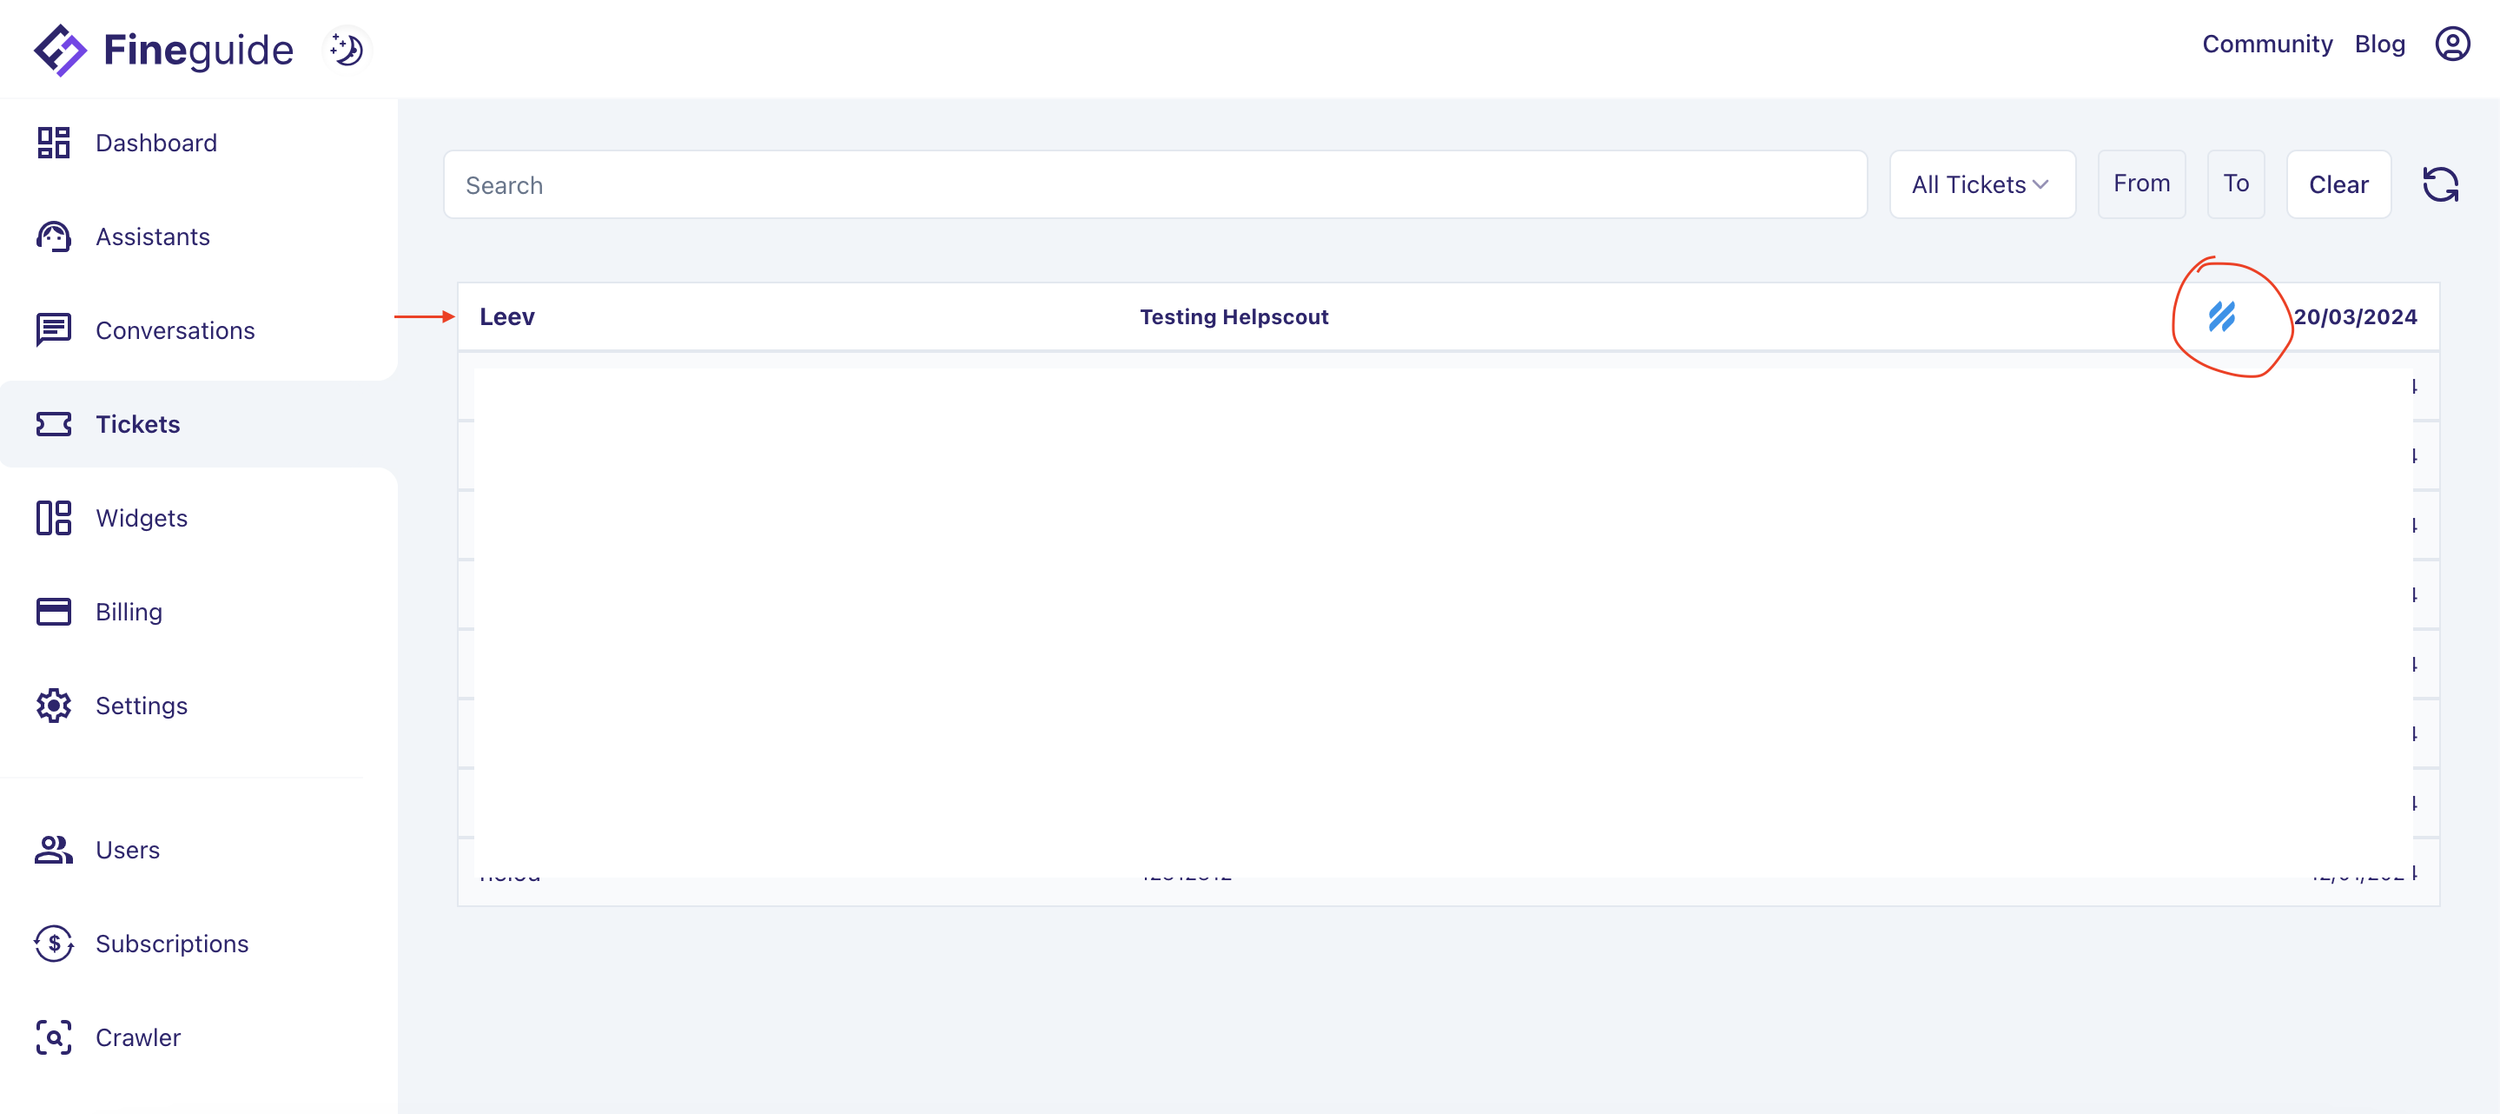The height and width of the screenshot is (1114, 2500).
Task: Open Conversations section
Action: tap(174, 331)
